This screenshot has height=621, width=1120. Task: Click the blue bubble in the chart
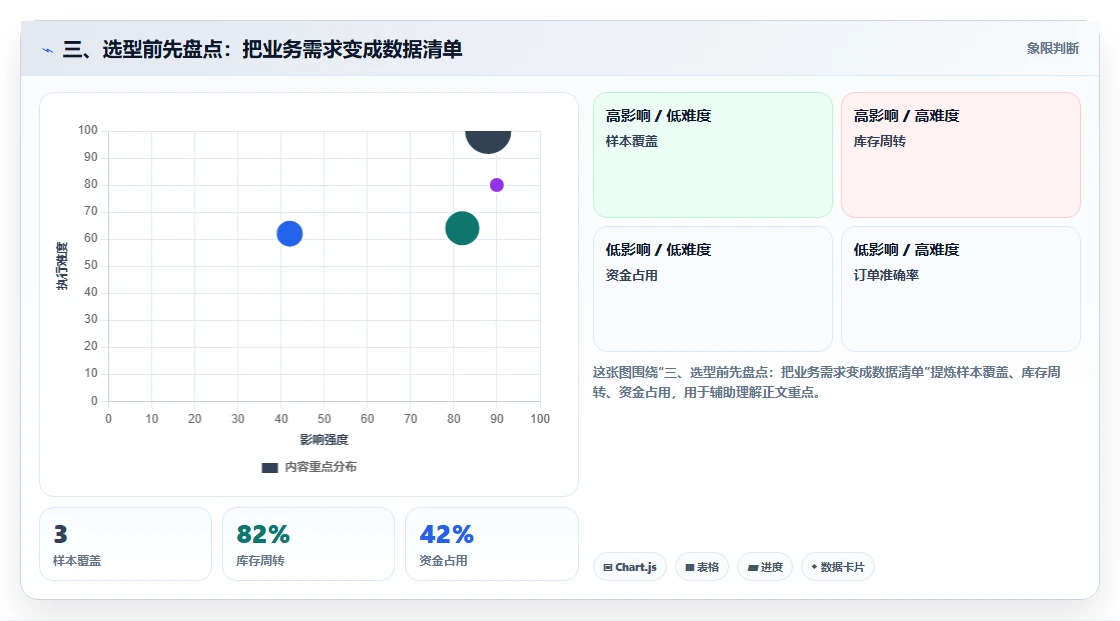pos(289,234)
